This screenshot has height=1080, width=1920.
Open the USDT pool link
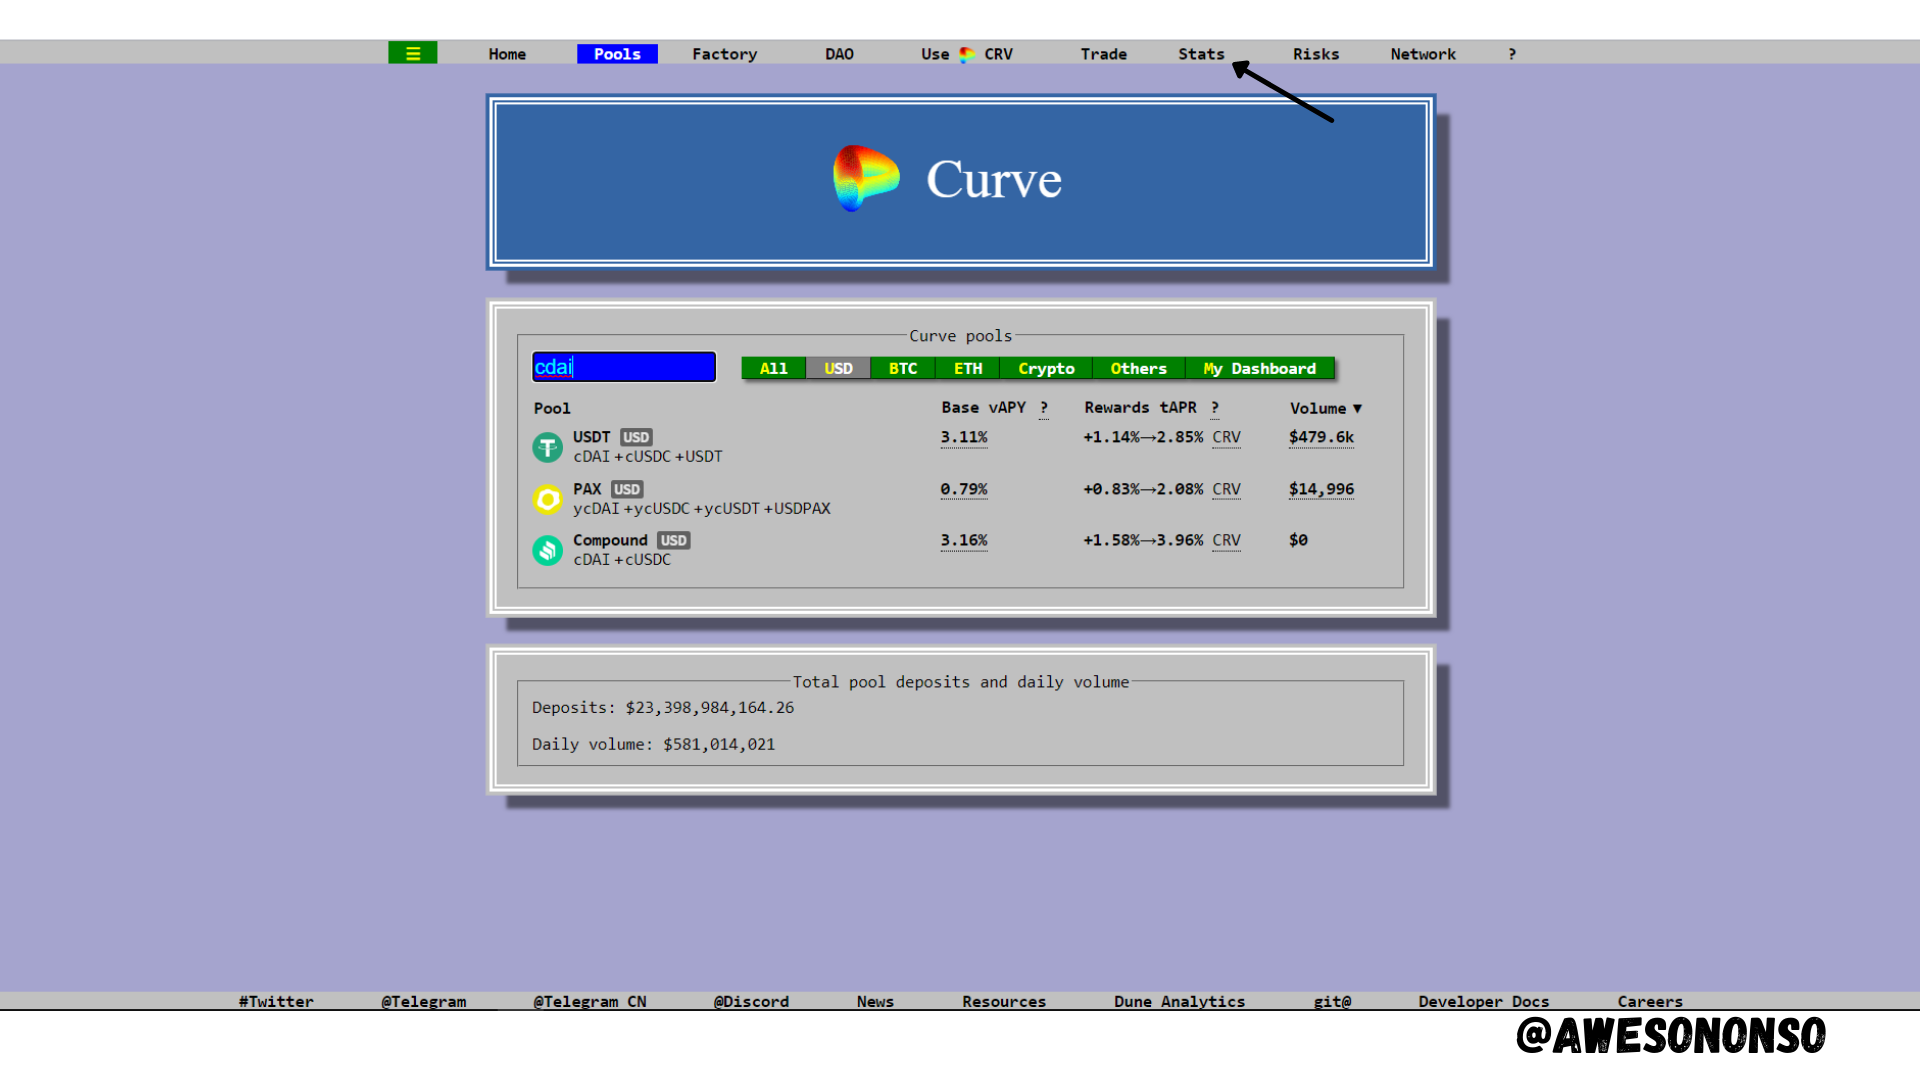(591, 437)
